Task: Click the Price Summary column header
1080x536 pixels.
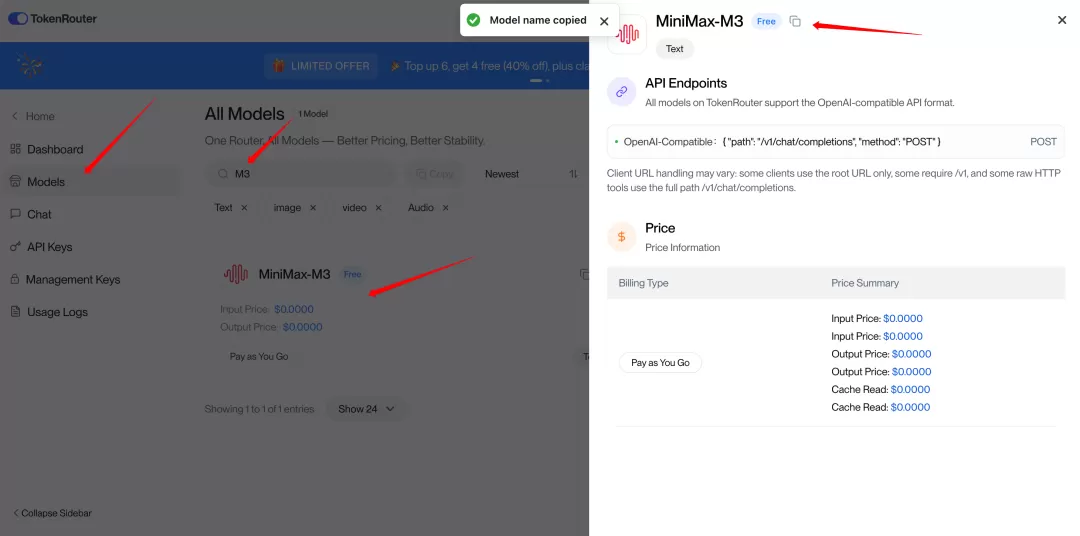Action: coord(864,283)
